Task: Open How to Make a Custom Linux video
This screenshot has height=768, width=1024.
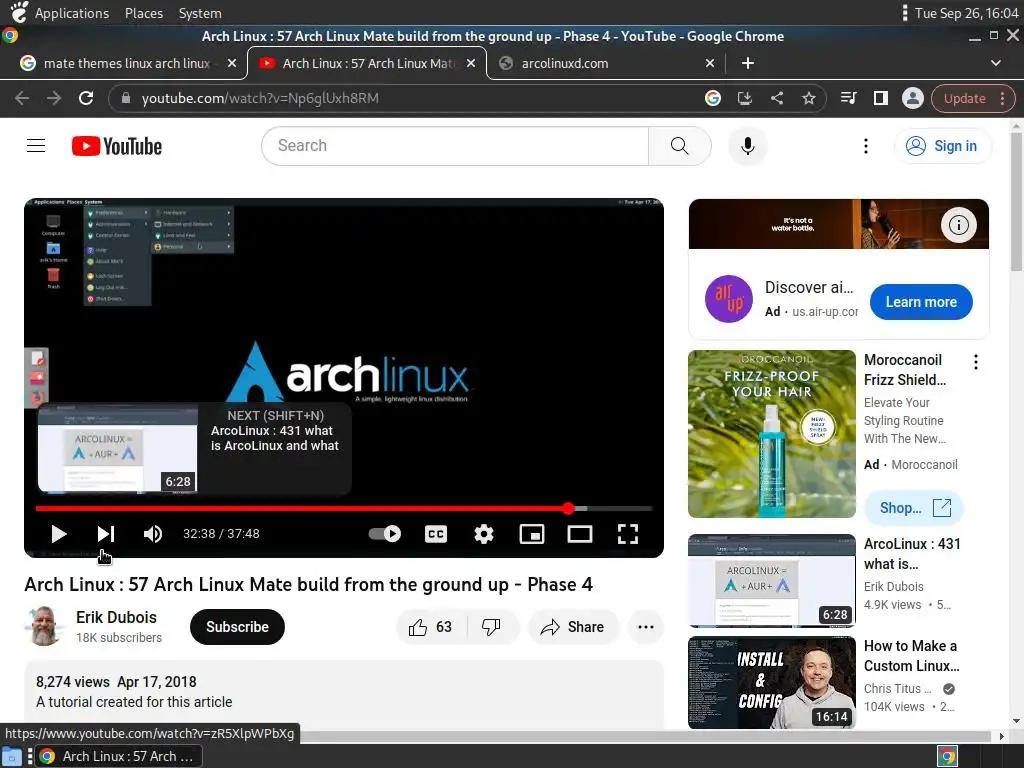Action: (912, 656)
